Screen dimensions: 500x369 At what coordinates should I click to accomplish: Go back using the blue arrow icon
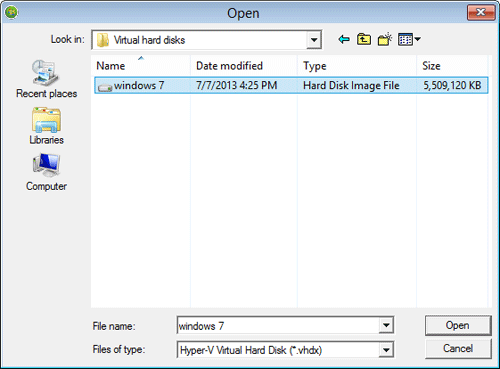[344, 40]
